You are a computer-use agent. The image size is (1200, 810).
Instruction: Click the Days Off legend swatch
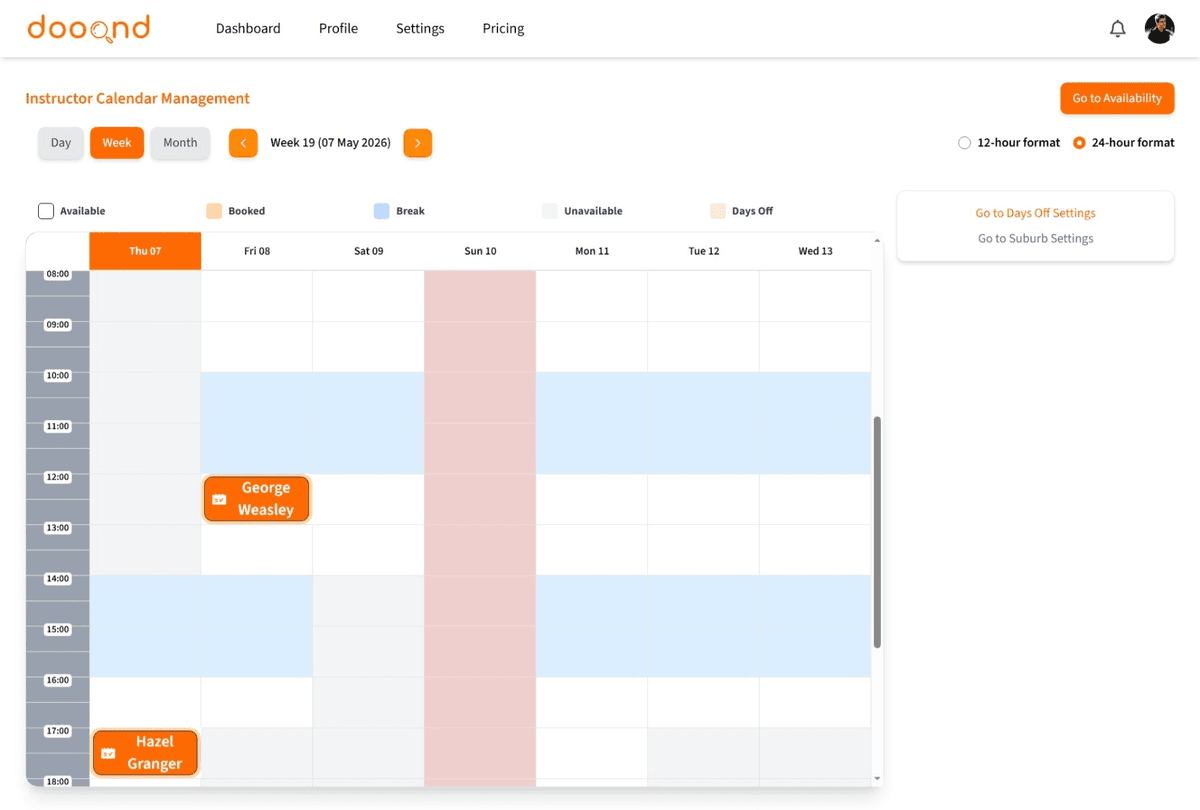[x=718, y=211]
